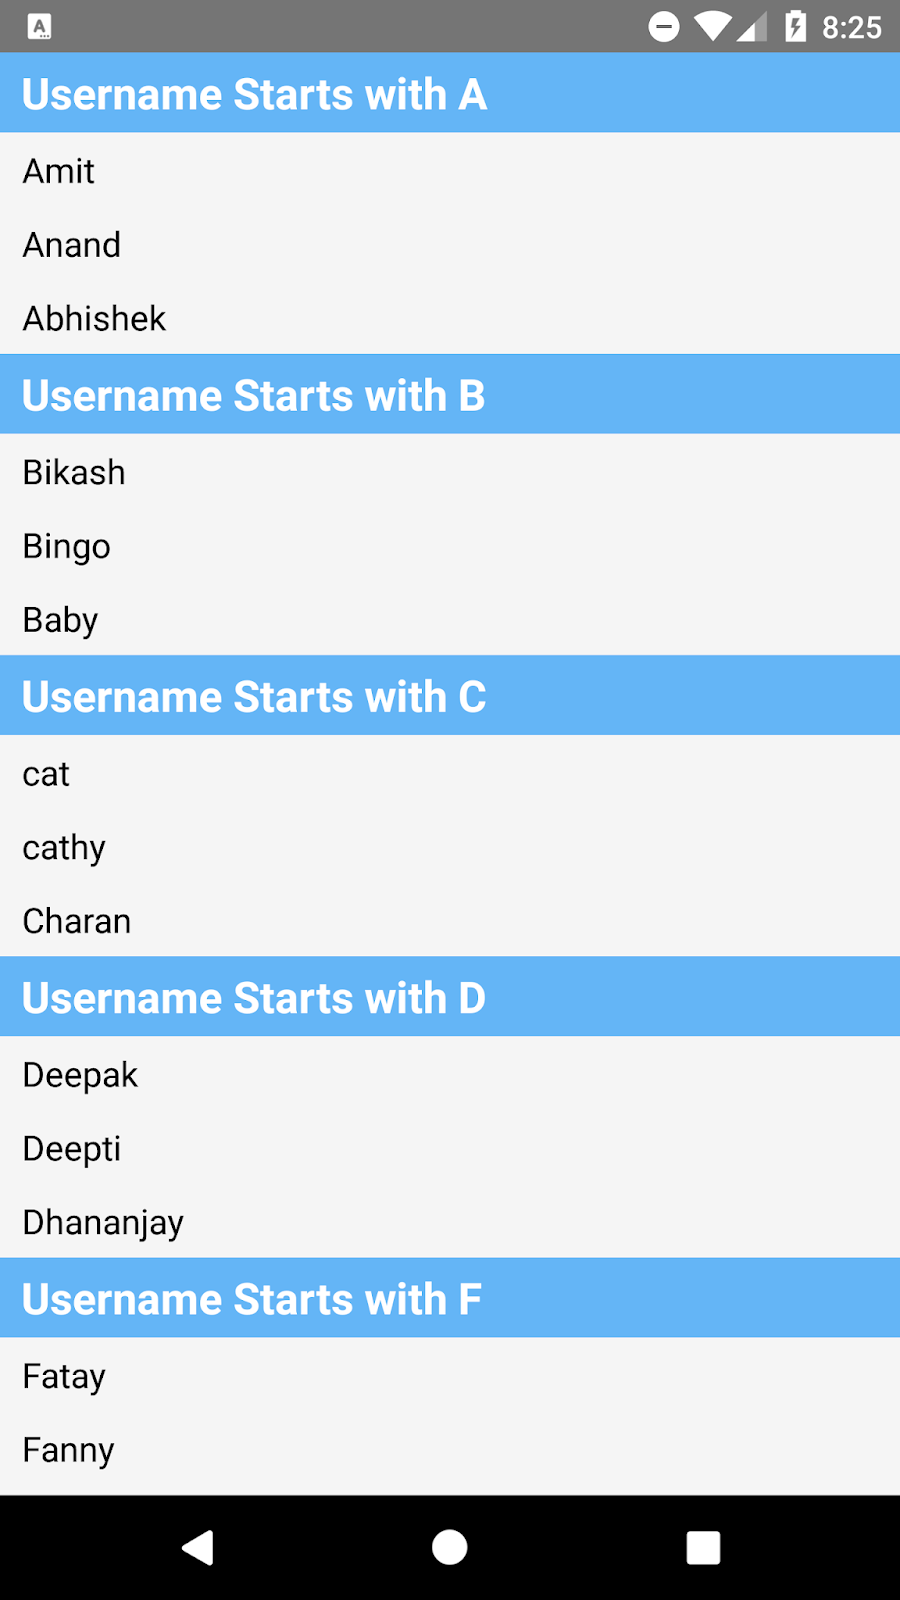Tap the Username Starts with D header
Image resolution: width=900 pixels, height=1600 pixels.
(254, 997)
